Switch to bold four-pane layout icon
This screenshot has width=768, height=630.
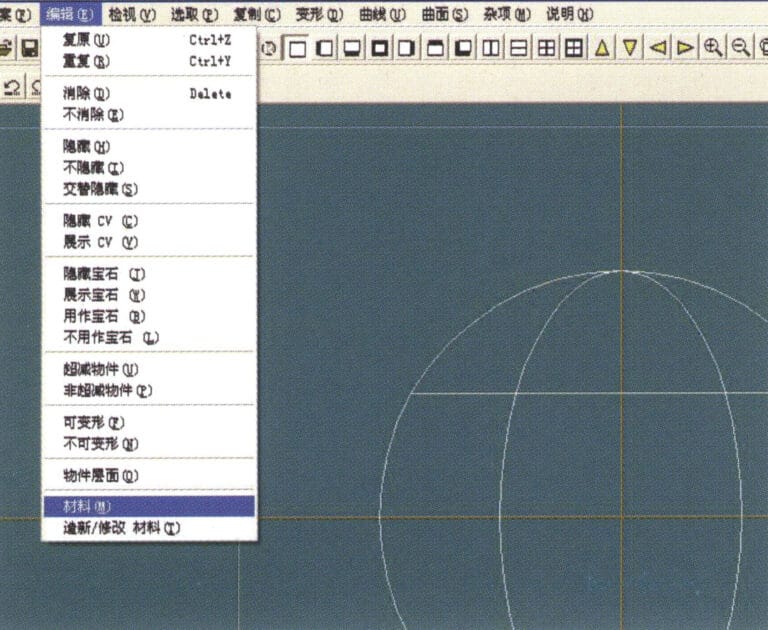click(x=574, y=48)
